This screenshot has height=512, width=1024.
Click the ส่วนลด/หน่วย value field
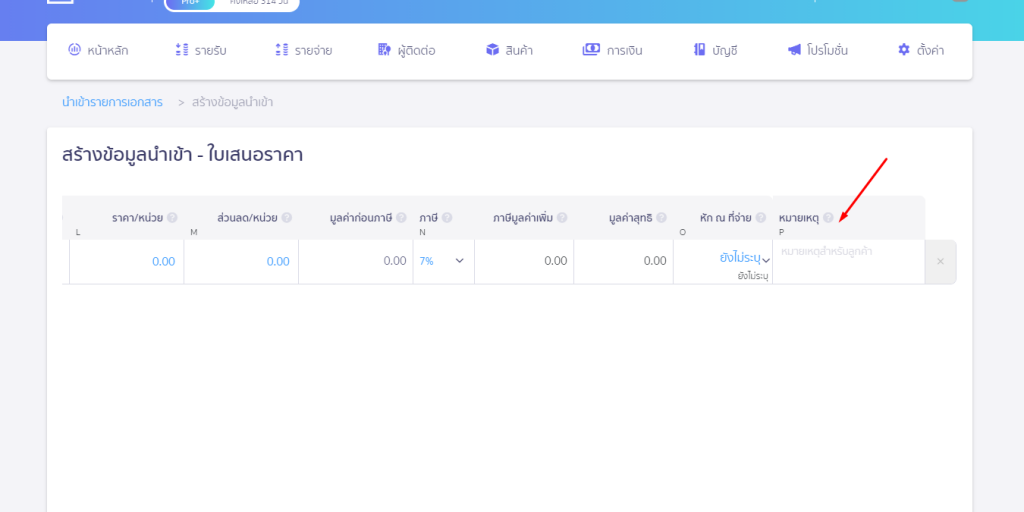[x=241, y=262]
